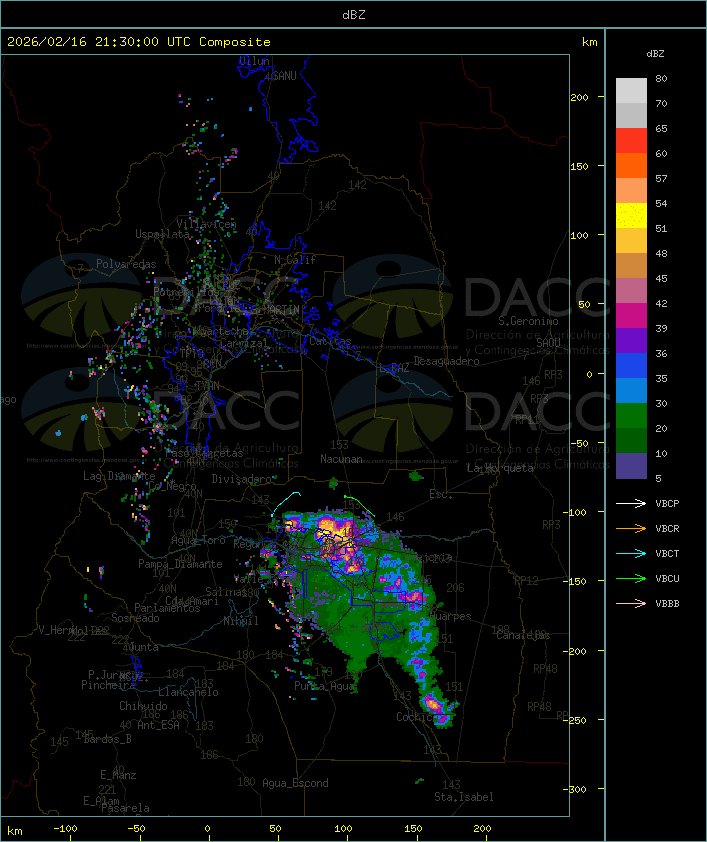Click the dBZ title in top bar
Viewport: 707px width, 842px height.
click(354, 15)
